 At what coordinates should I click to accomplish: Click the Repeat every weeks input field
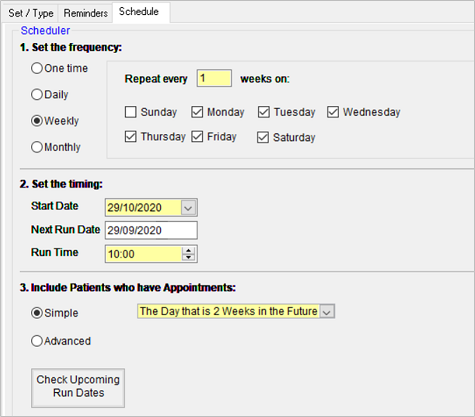coord(214,78)
